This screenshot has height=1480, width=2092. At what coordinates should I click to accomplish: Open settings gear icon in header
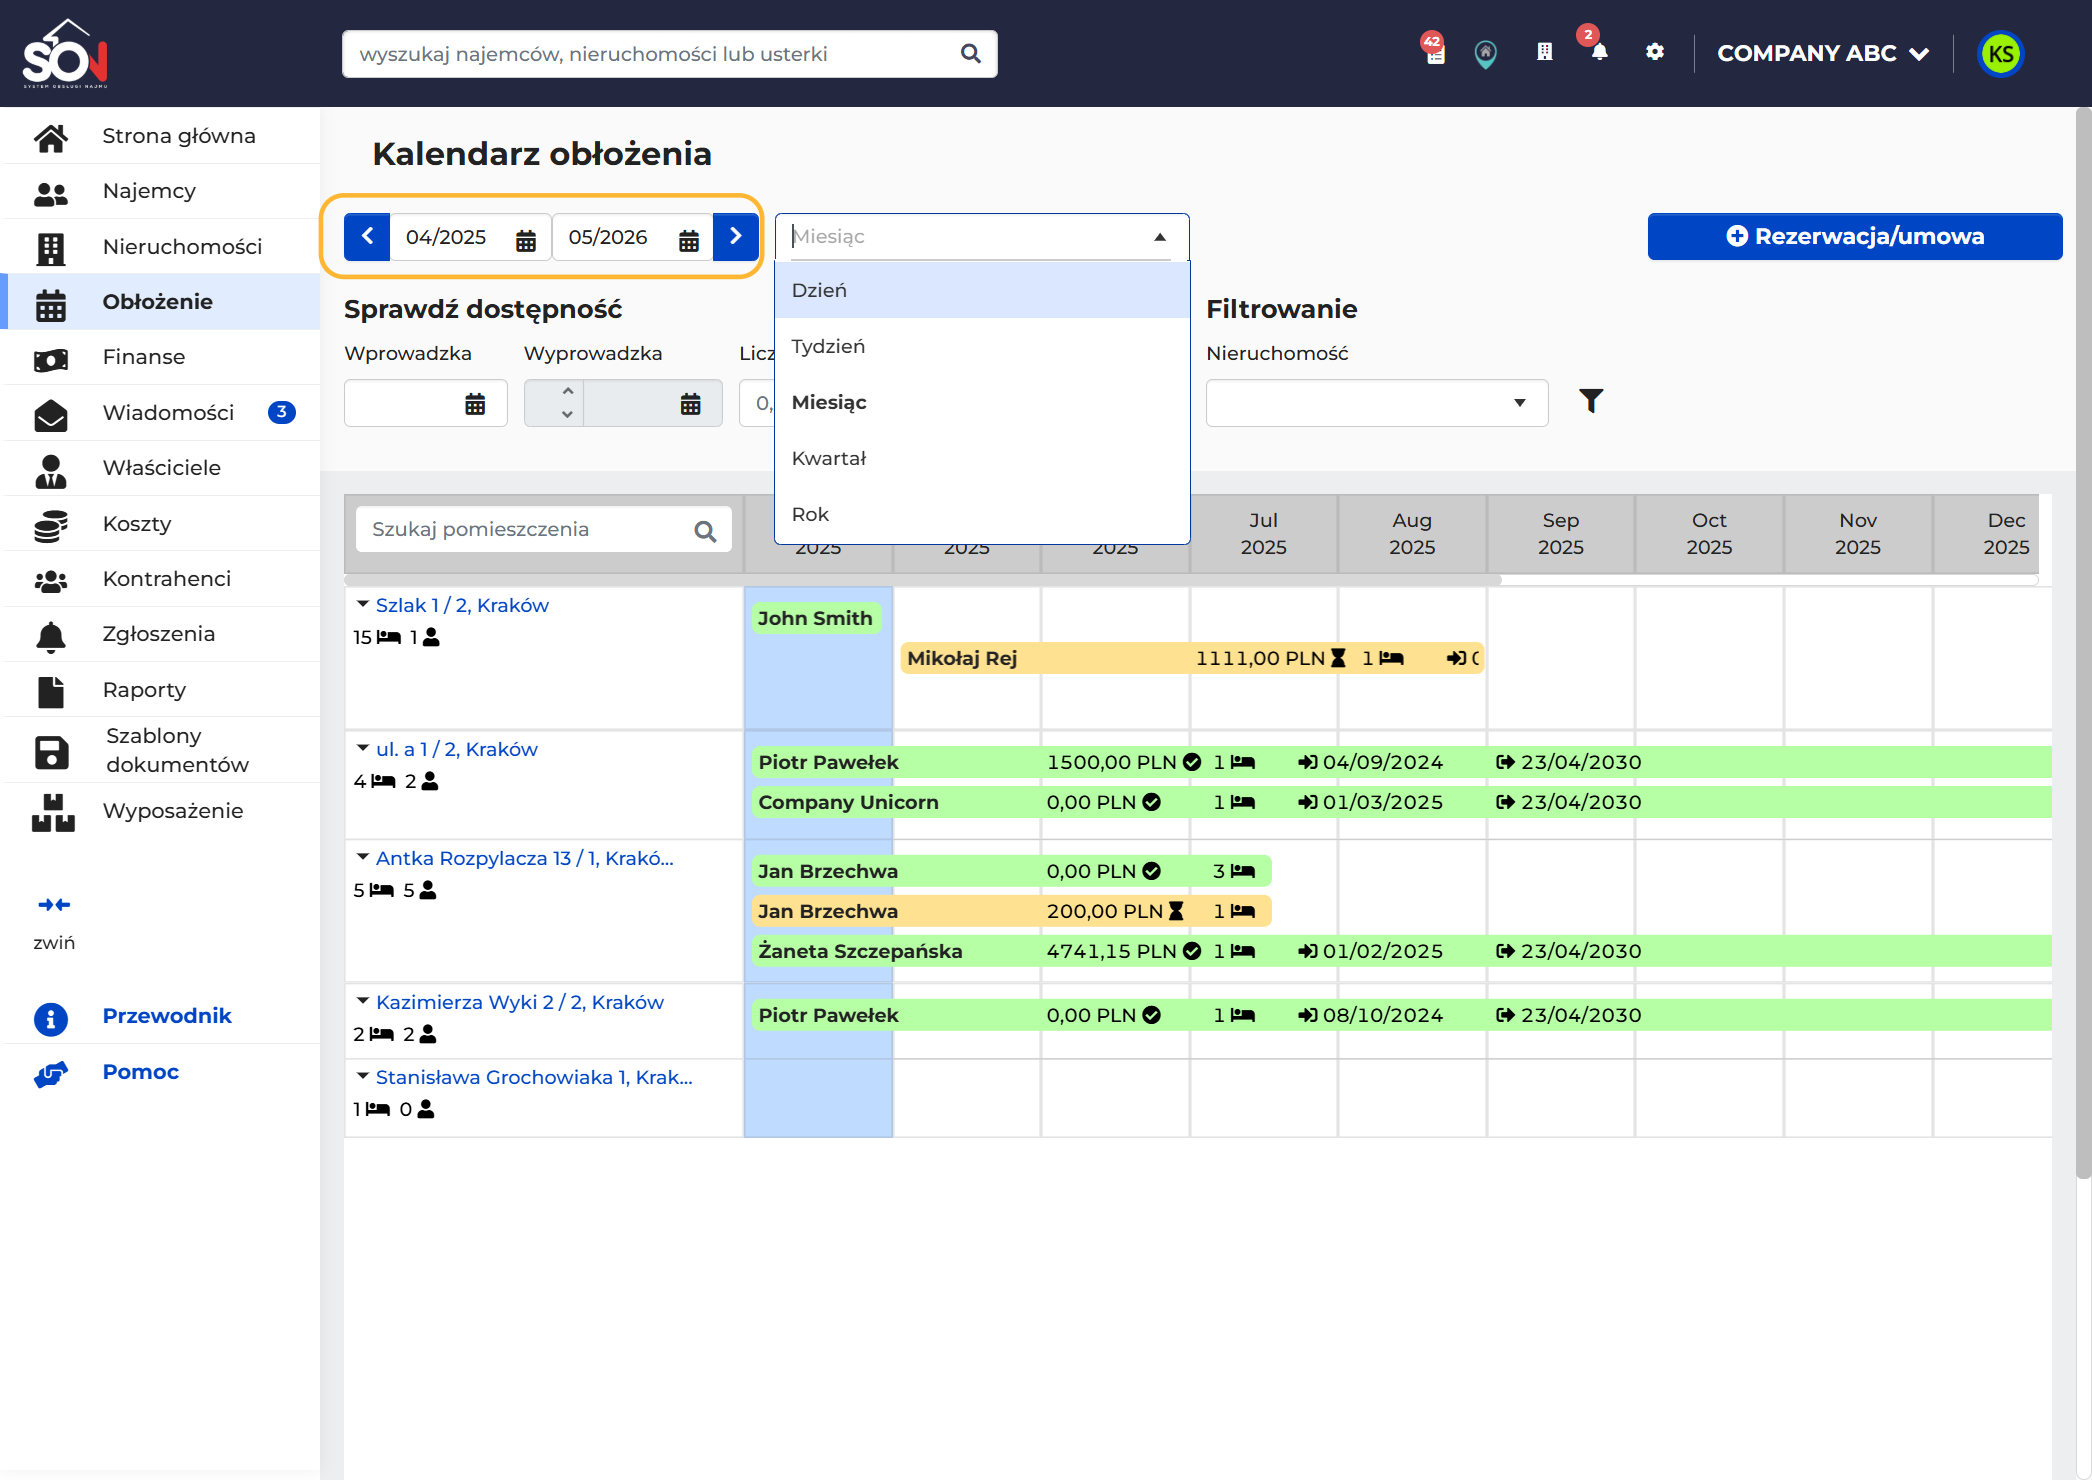tap(1655, 52)
